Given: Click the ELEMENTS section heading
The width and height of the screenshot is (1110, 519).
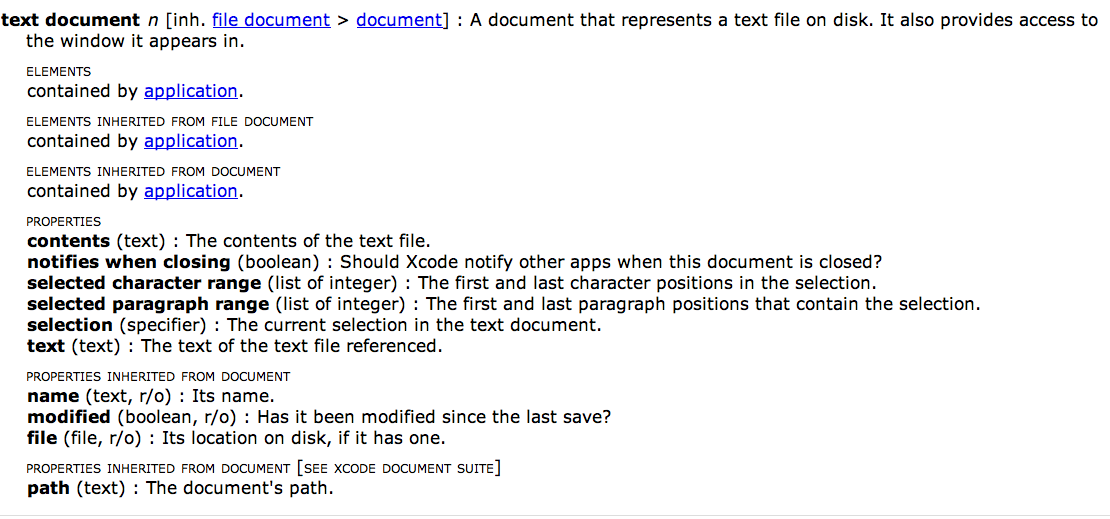Looking at the screenshot, I should tap(59, 72).
